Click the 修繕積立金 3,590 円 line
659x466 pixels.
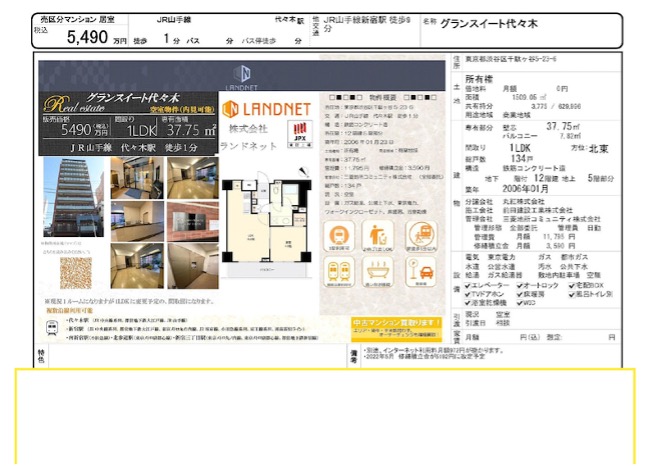(x=524, y=246)
